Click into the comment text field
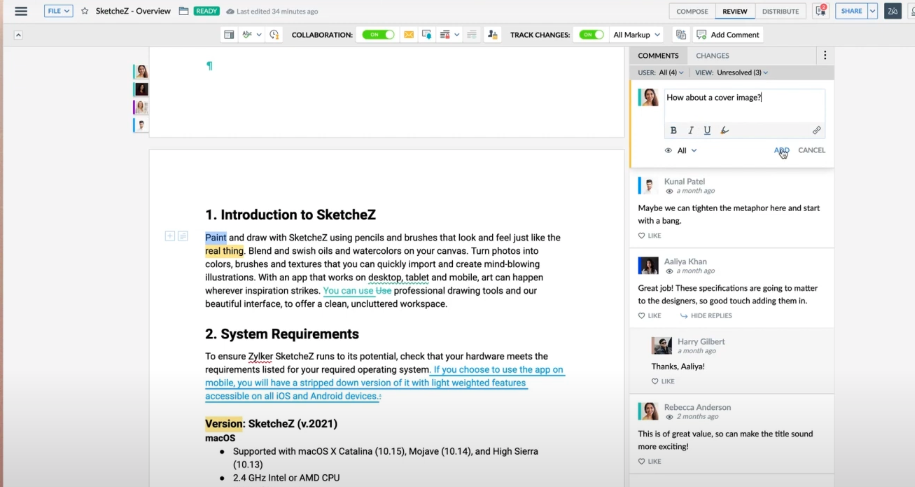915x487 pixels. pos(744,105)
